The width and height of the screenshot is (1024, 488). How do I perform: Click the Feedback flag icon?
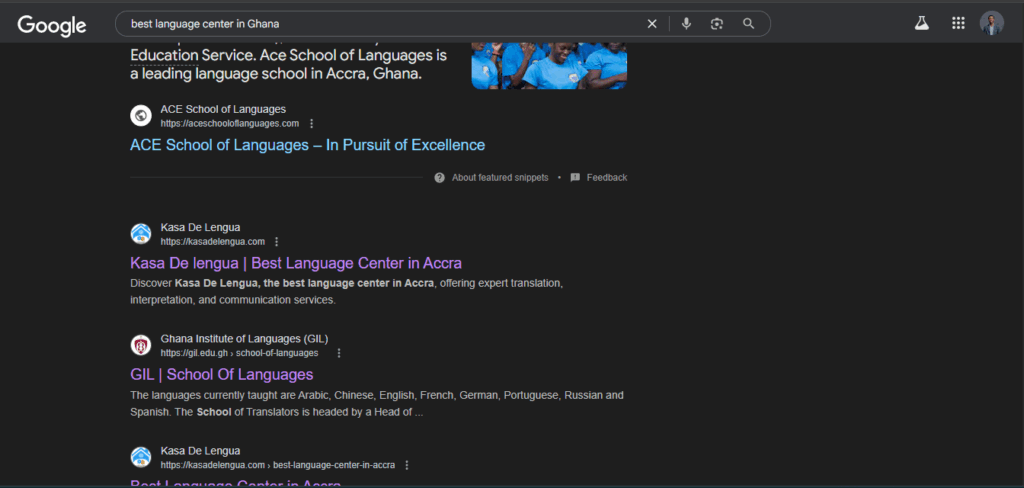click(x=575, y=178)
